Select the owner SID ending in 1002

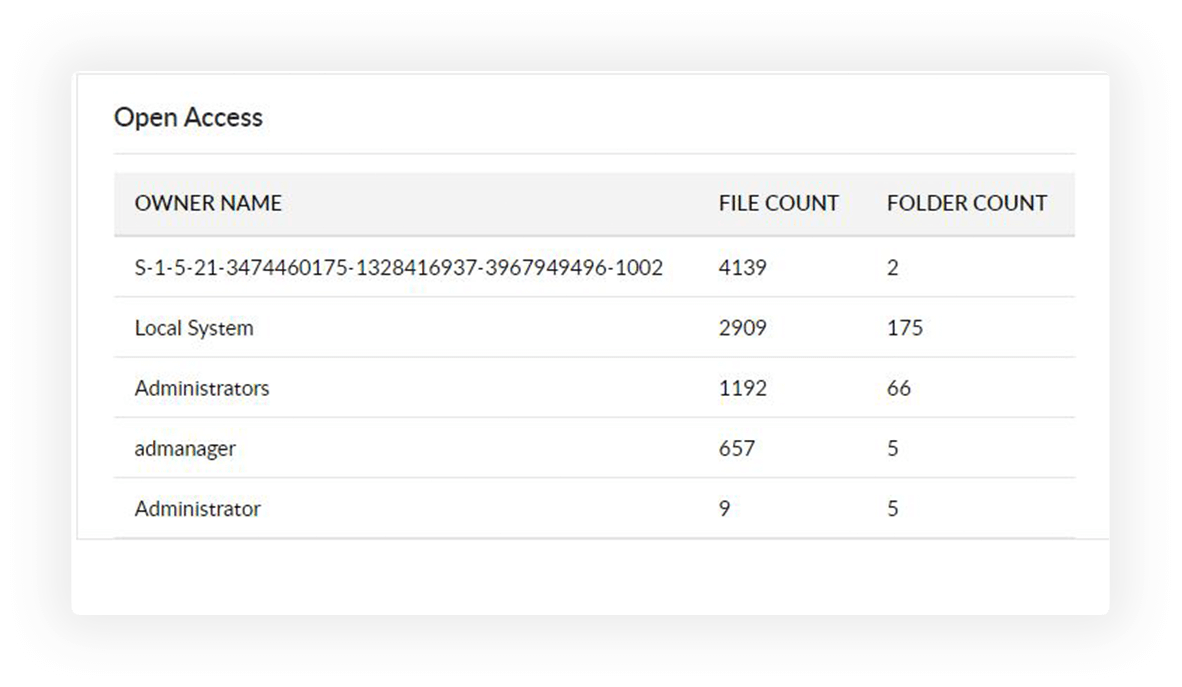398,268
